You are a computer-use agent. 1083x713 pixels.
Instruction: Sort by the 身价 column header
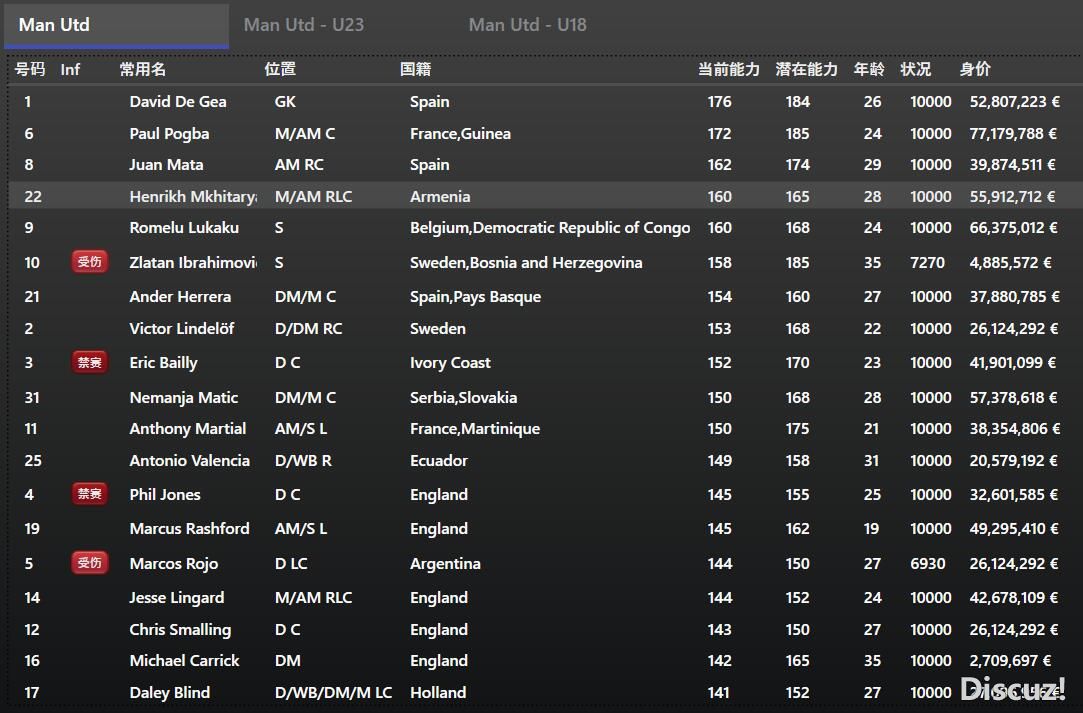tap(975, 69)
